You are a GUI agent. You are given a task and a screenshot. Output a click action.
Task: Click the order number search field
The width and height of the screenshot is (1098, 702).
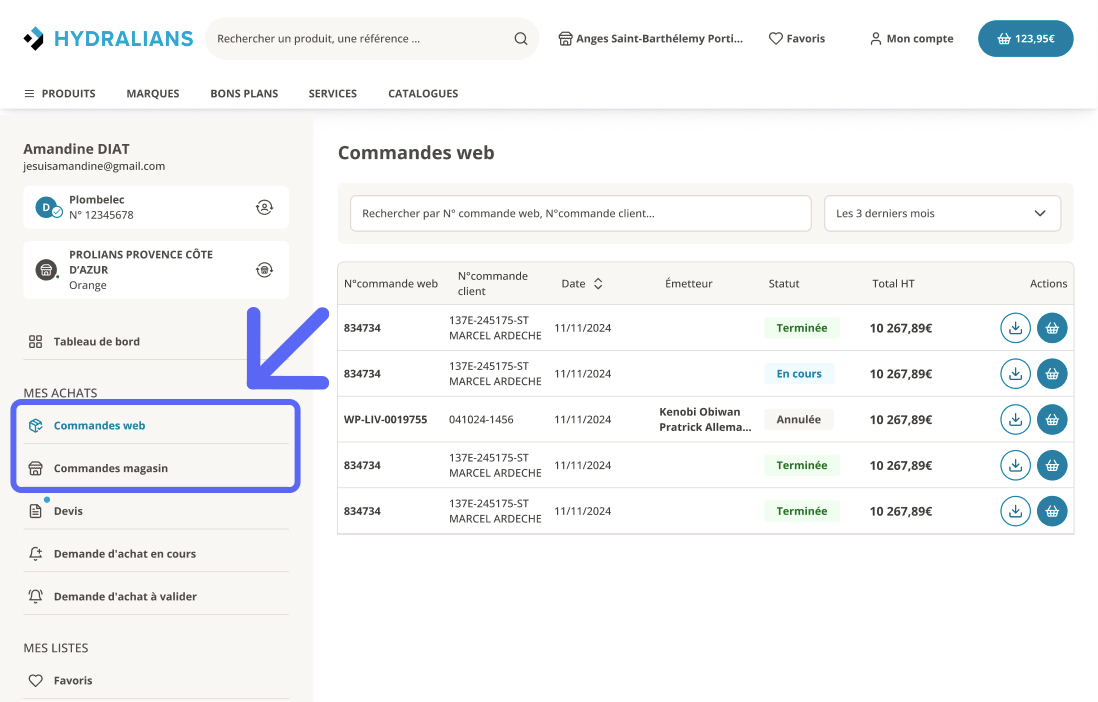[x=581, y=213]
